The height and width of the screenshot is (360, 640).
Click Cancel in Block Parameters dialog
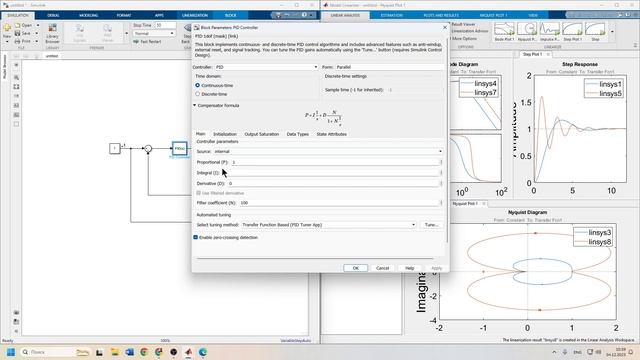[382, 268]
